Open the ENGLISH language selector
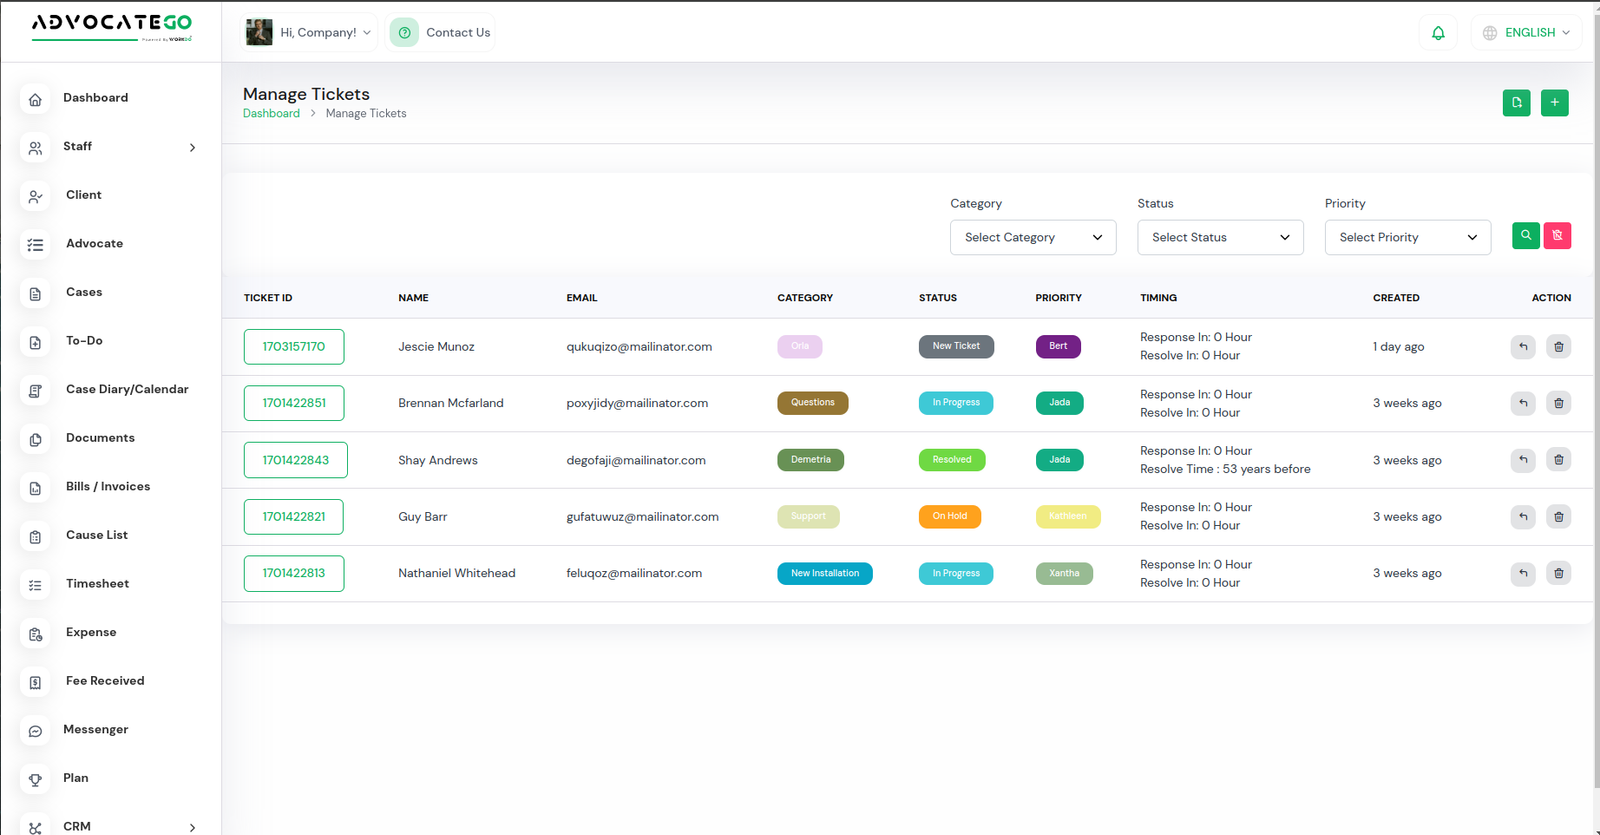This screenshot has width=1600, height=835. tap(1527, 33)
